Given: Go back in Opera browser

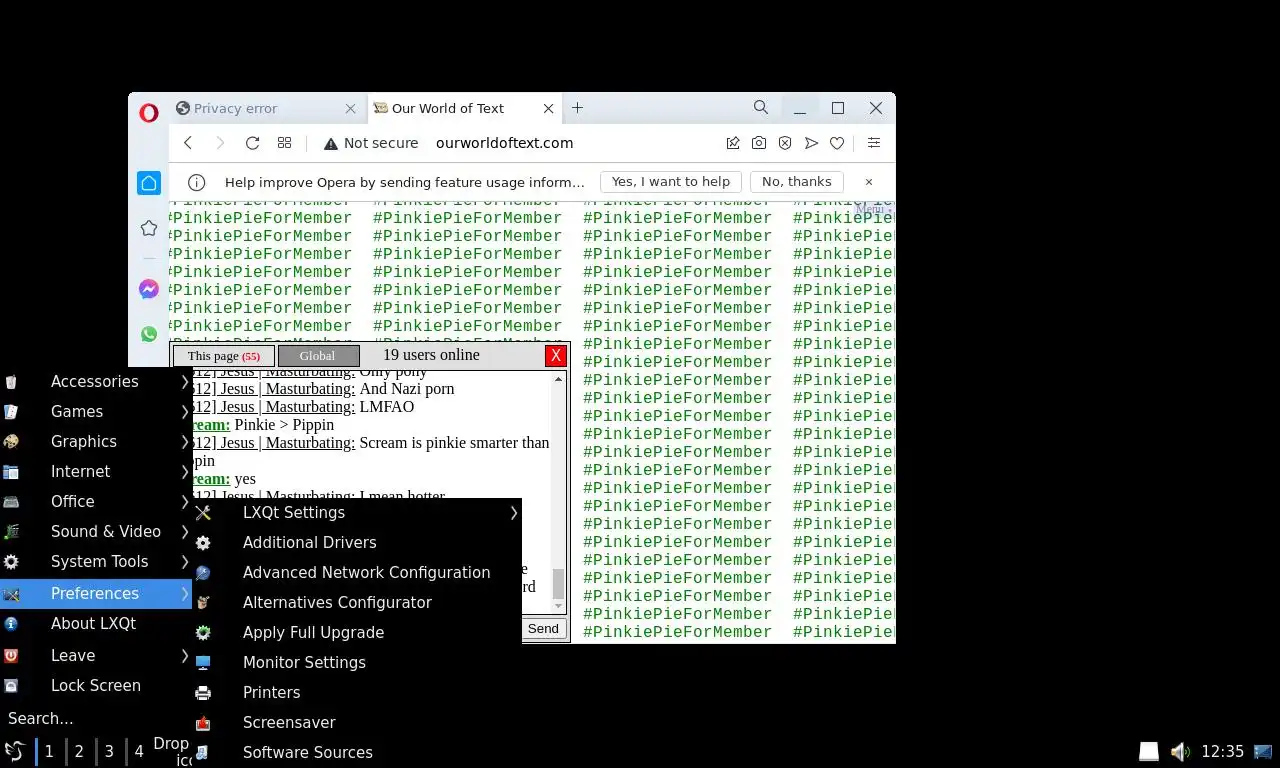Looking at the screenshot, I should [x=188, y=143].
